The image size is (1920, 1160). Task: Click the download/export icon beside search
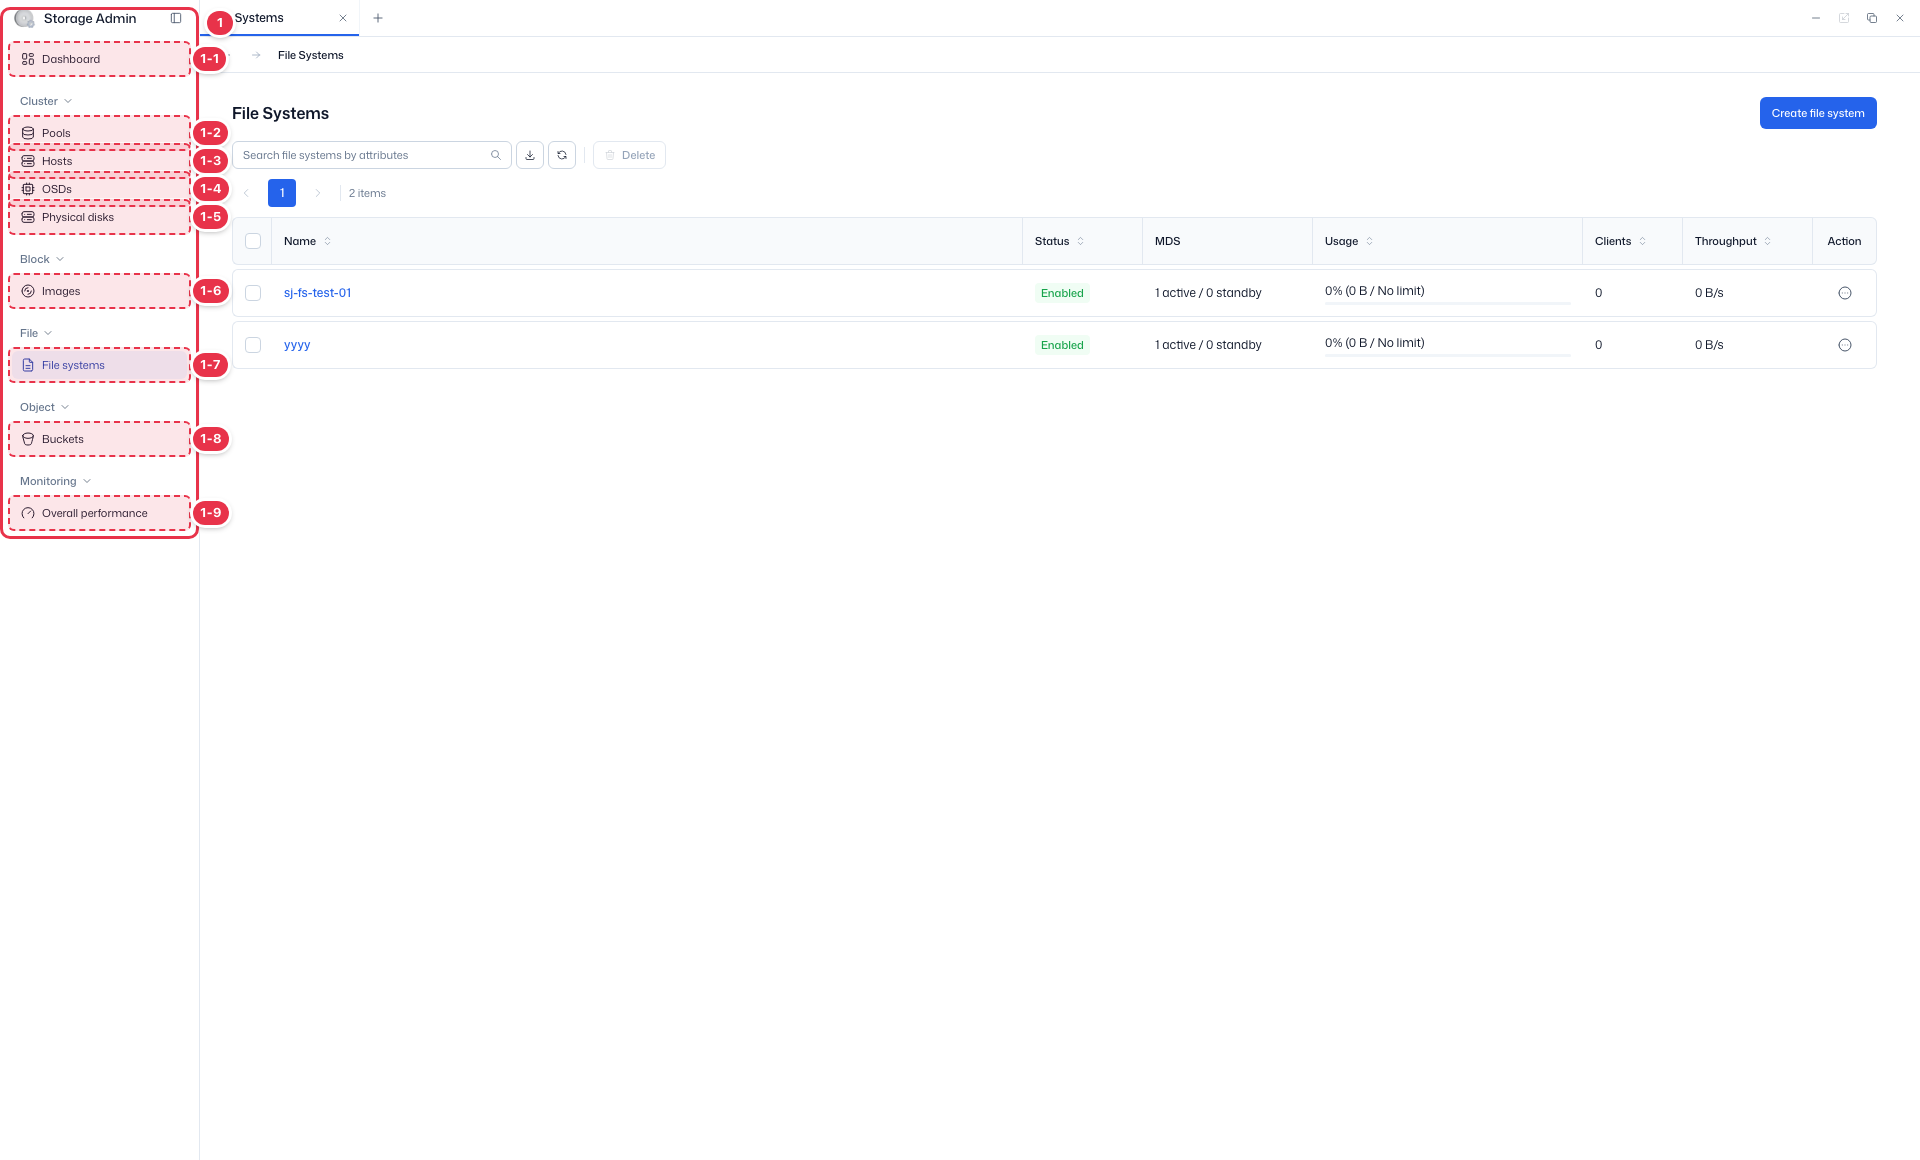tap(530, 155)
